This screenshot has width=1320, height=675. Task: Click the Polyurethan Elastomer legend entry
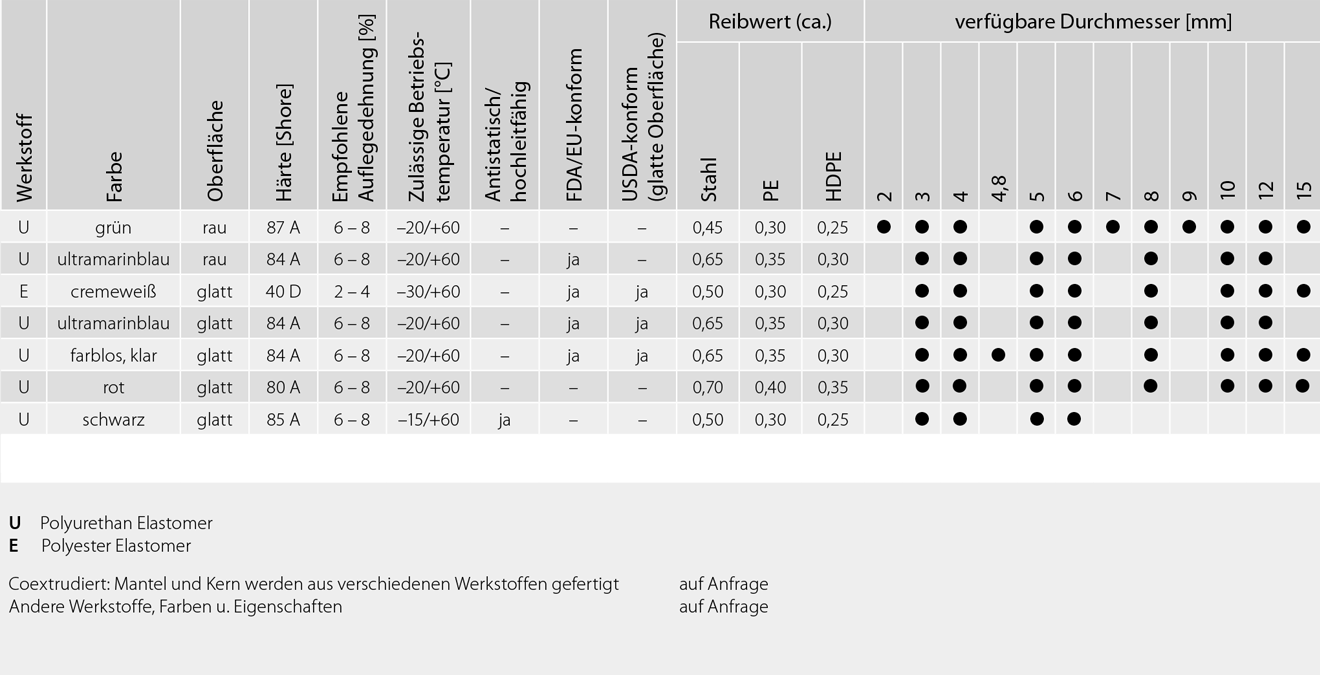[x=126, y=523]
